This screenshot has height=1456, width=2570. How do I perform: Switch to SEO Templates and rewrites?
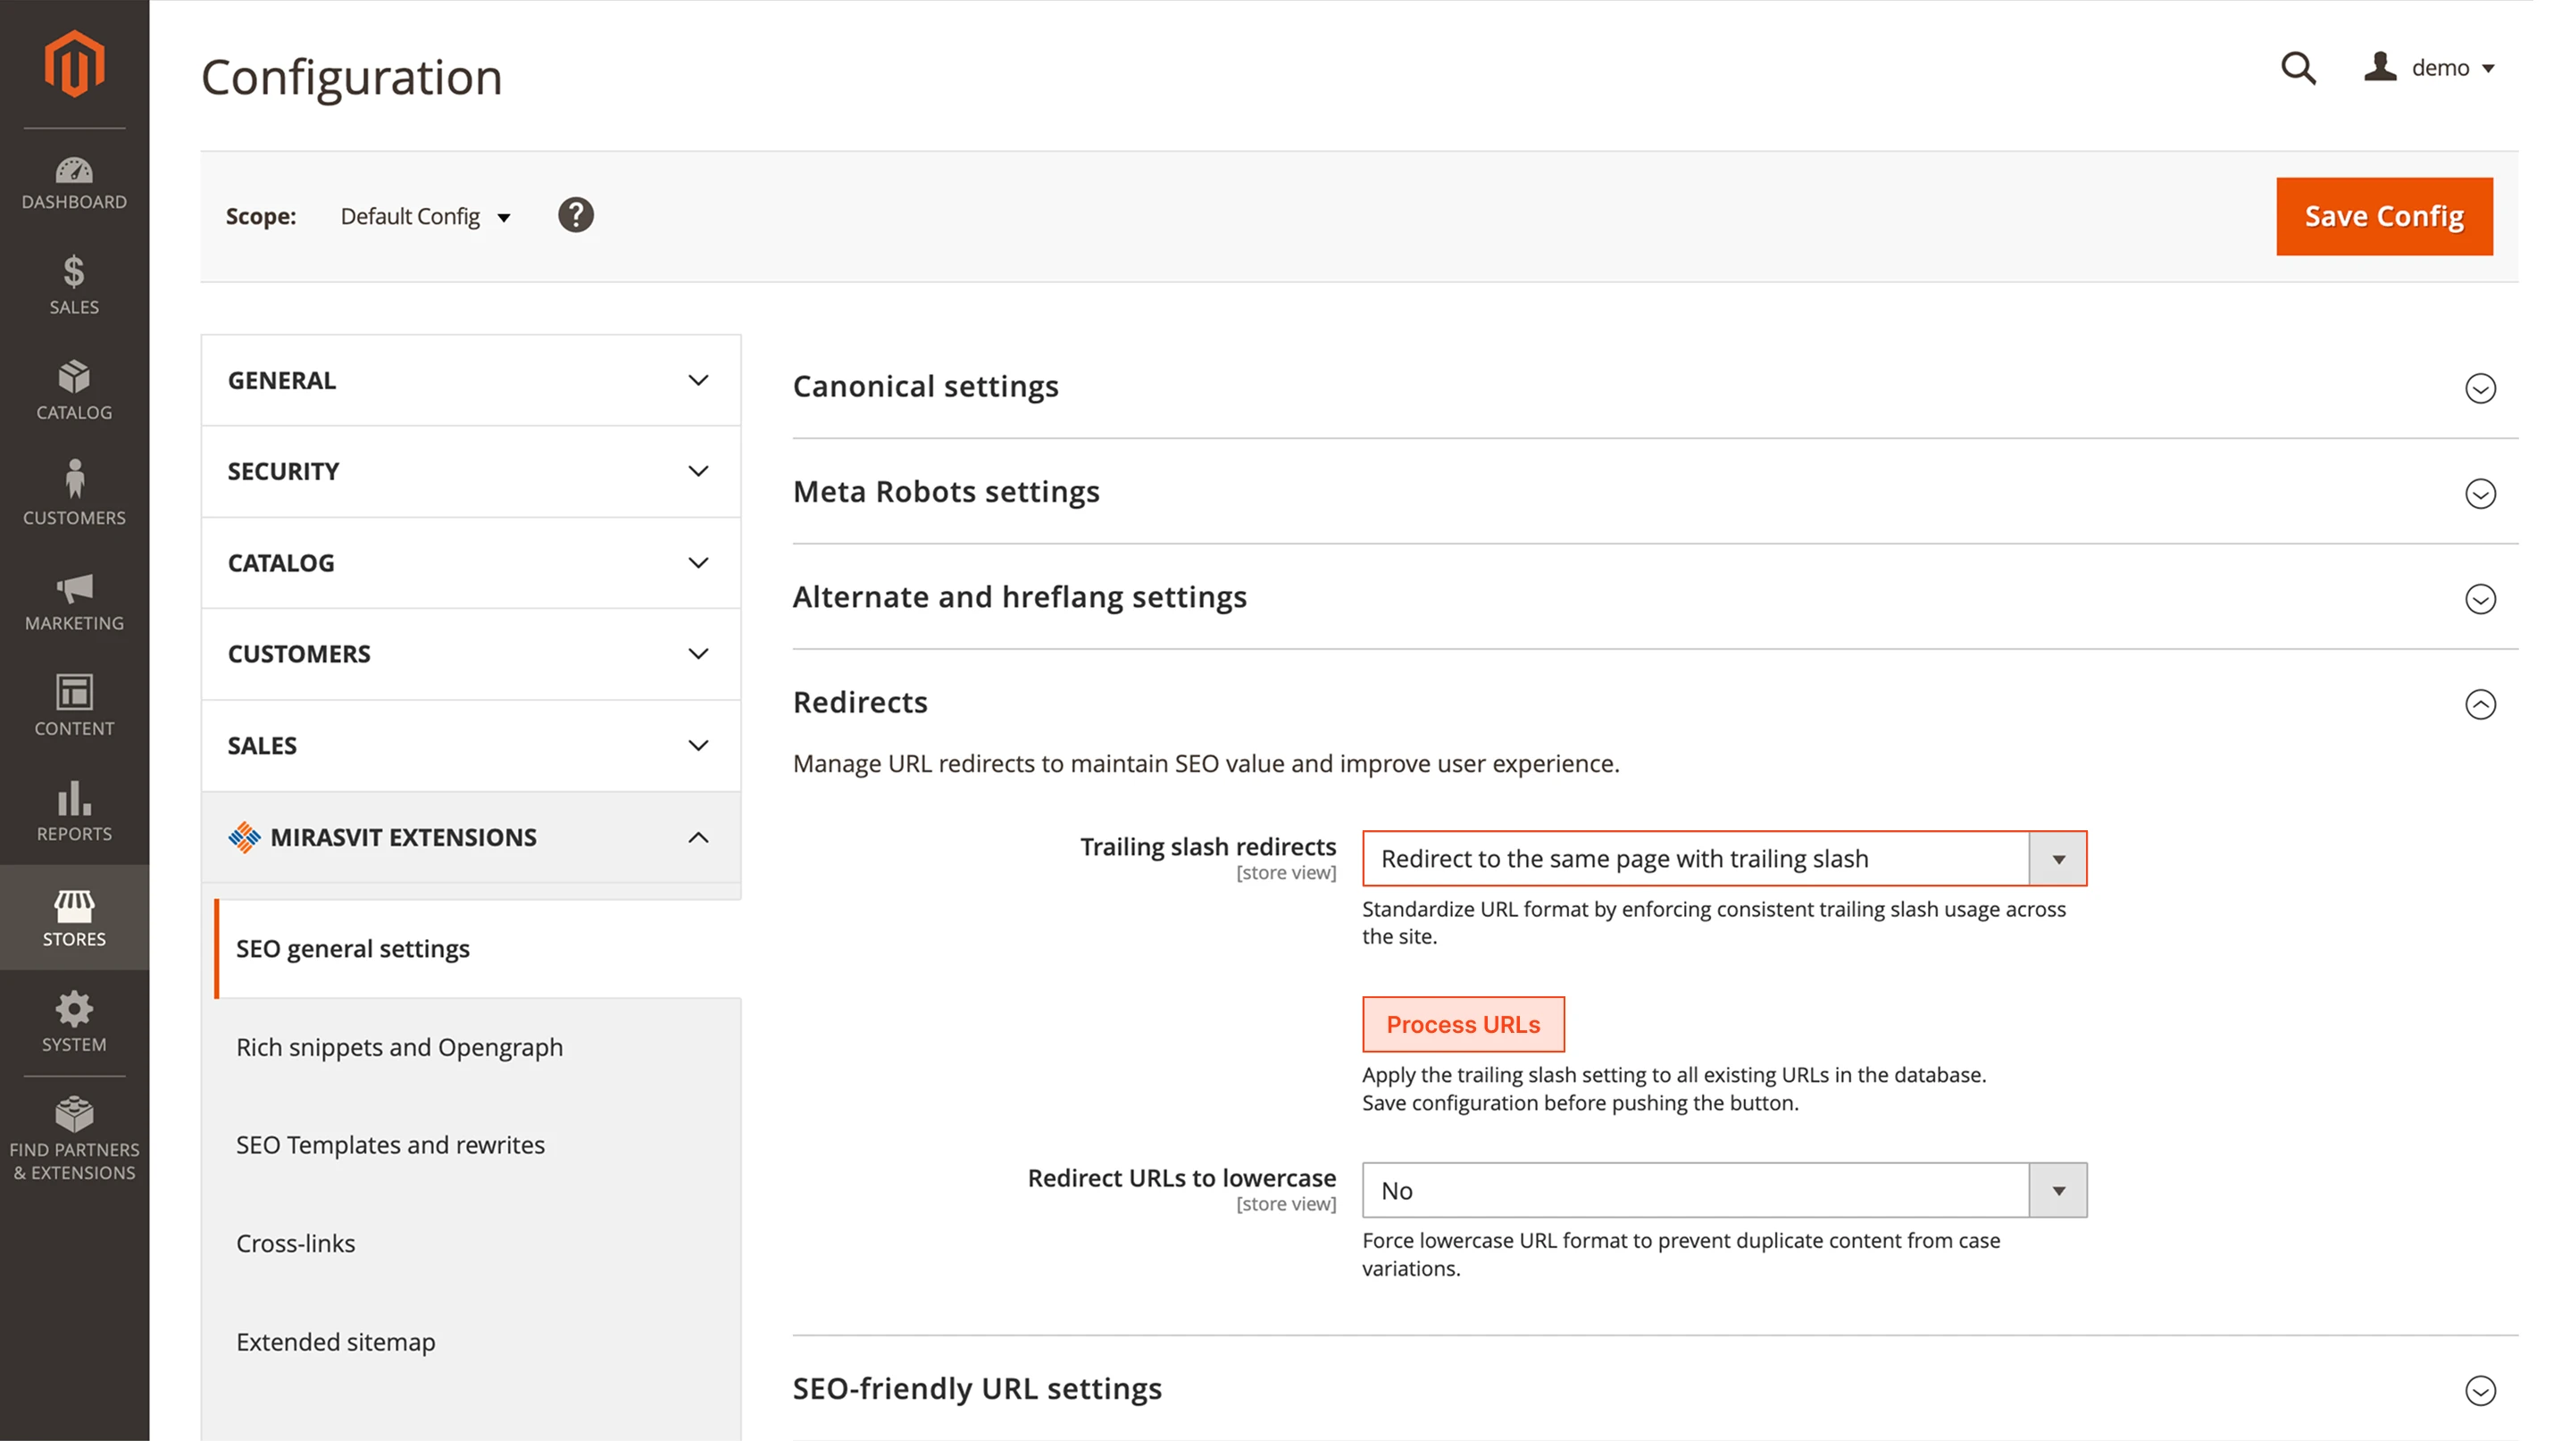pyautogui.click(x=390, y=1145)
